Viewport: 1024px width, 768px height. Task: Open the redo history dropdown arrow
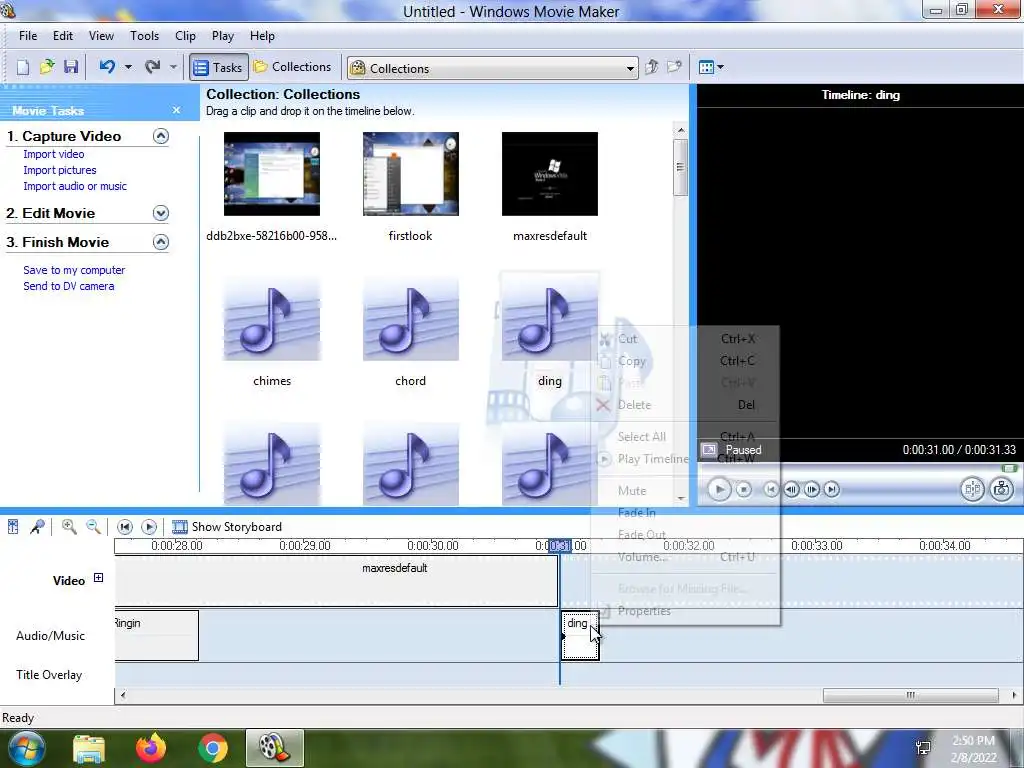(173, 67)
